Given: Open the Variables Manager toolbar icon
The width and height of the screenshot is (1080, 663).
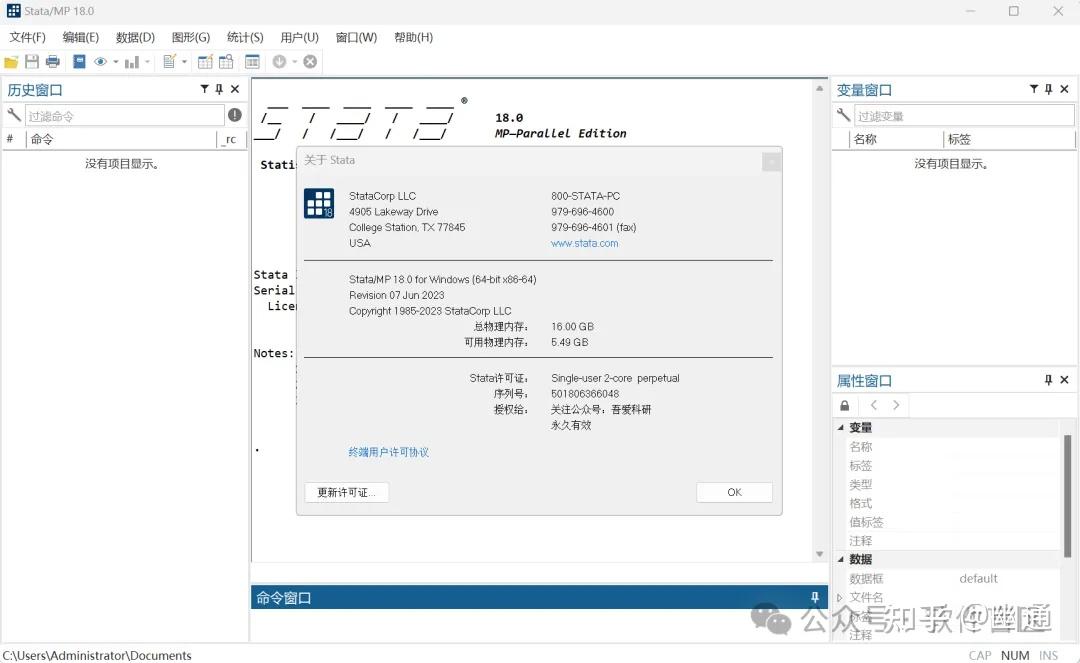Looking at the screenshot, I should pyautogui.click(x=252, y=61).
